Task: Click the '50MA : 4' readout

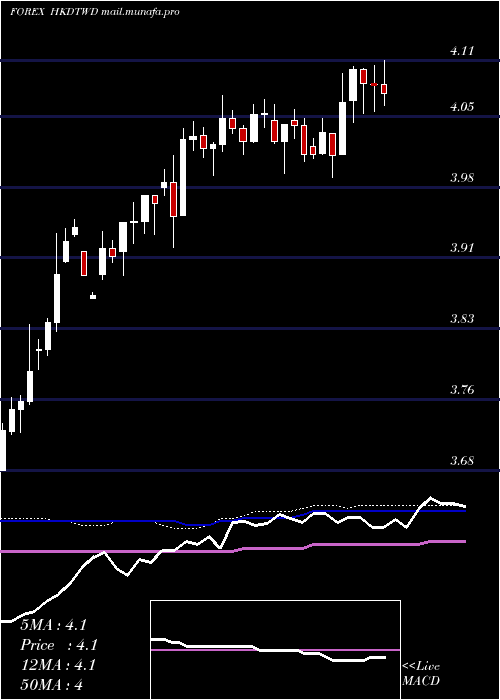Action: coord(52,685)
